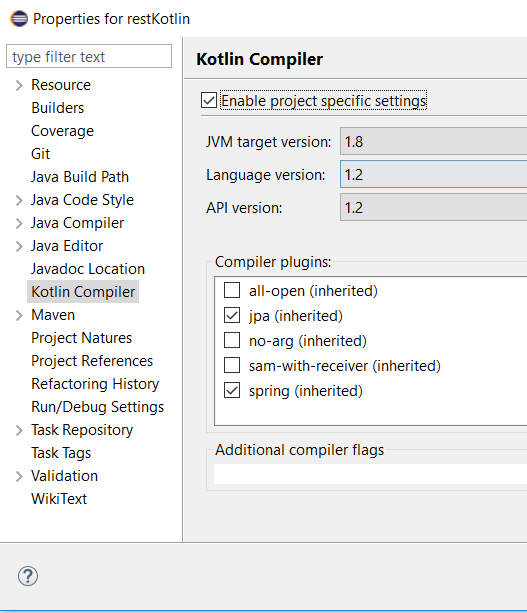Select Coverage in the properties tree
Image resolution: width=527 pixels, height=613 pixels.
coord(63,131)
